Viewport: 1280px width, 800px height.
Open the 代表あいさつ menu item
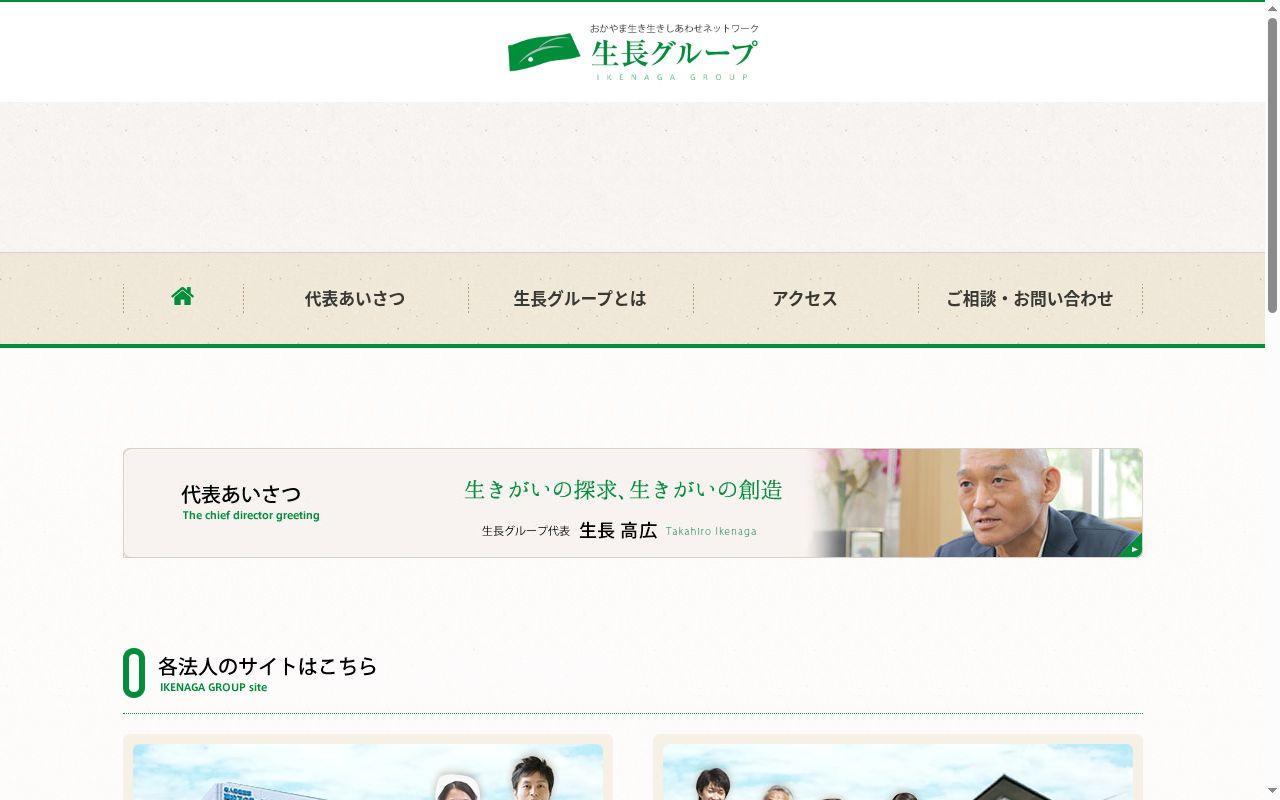(x=355, y=298)
